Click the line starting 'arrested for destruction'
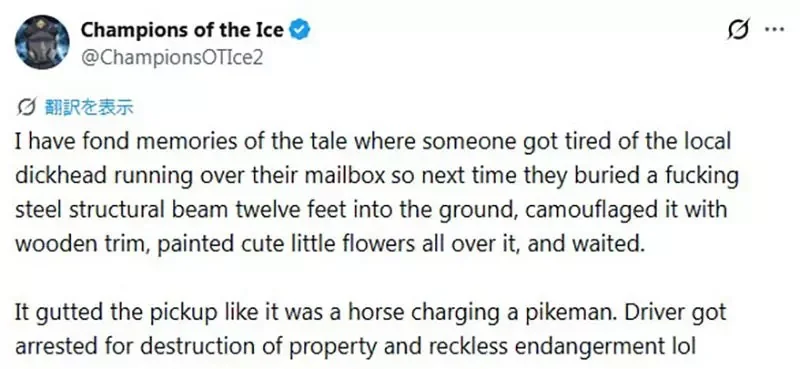The height and width of the screenshot is (369, 800). coord(356,347)
